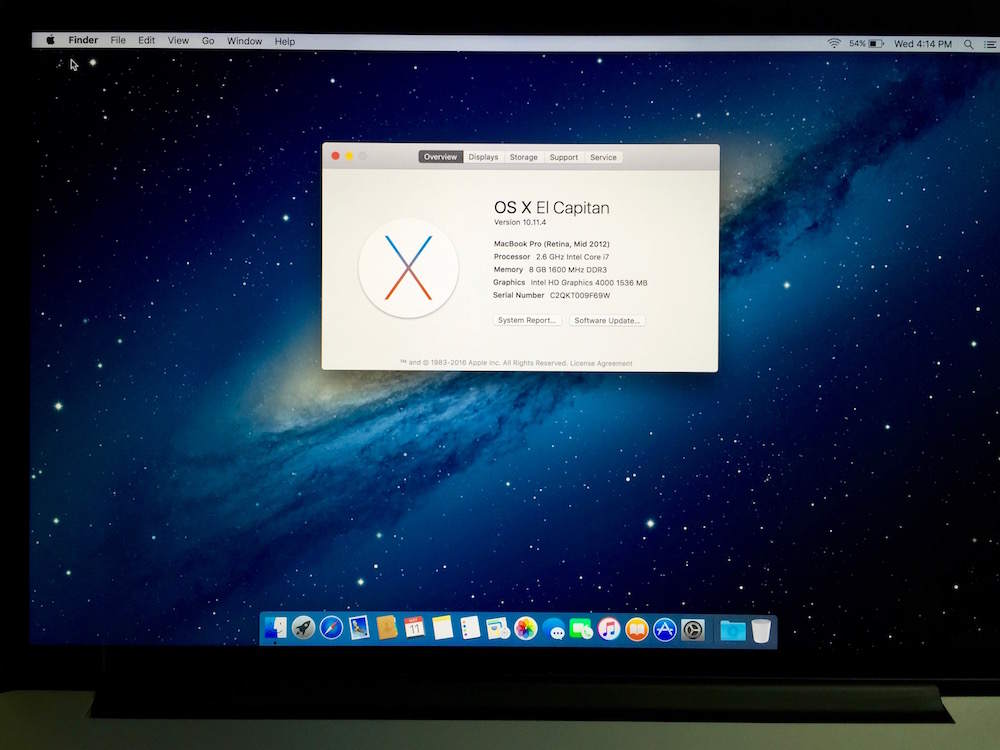
Task: Open the License Agreement link
Action: click(601, 363)
